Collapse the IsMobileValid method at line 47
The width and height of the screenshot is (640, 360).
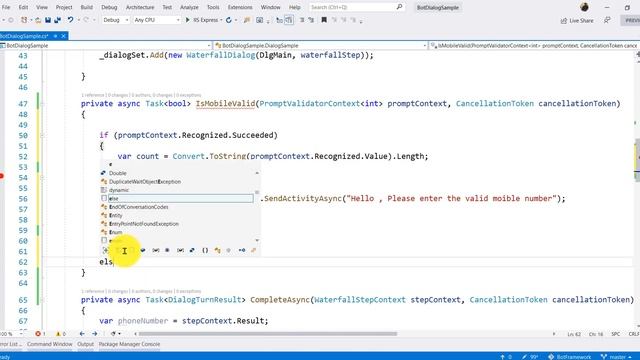(x=42, y=104)
